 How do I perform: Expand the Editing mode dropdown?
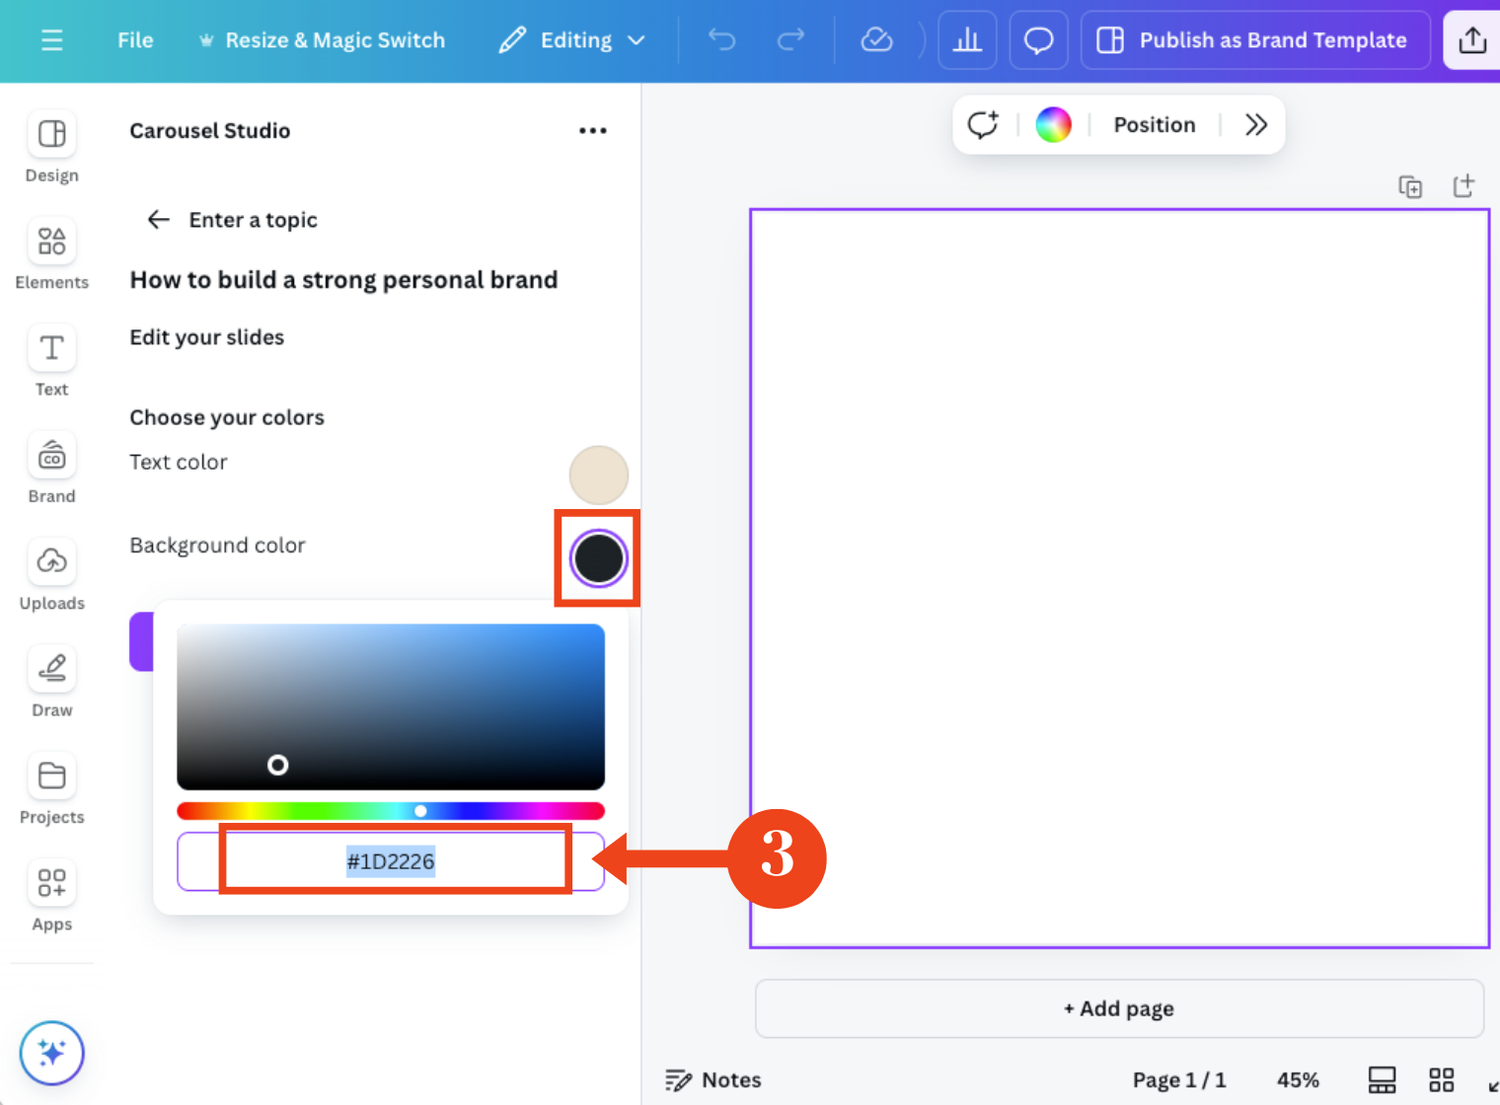(637, 40)
